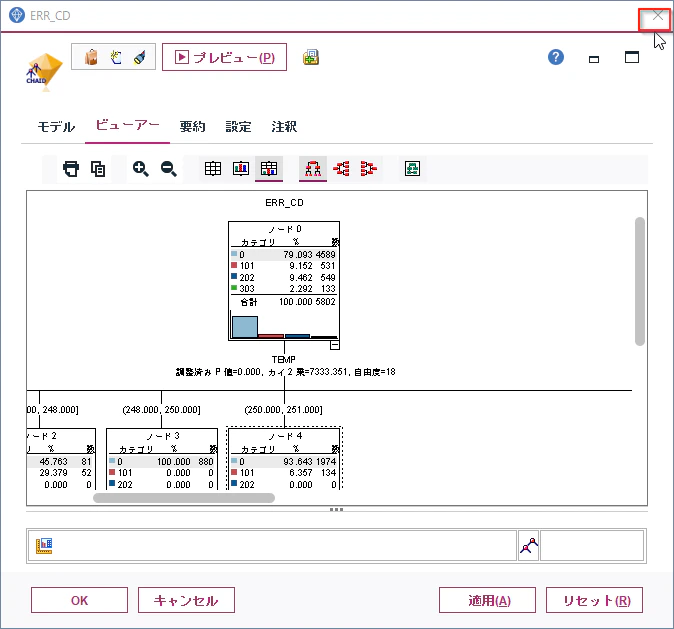Click the green tree map icon
Image resolution: width=674 pixels, height=629 pixels.
412,169
